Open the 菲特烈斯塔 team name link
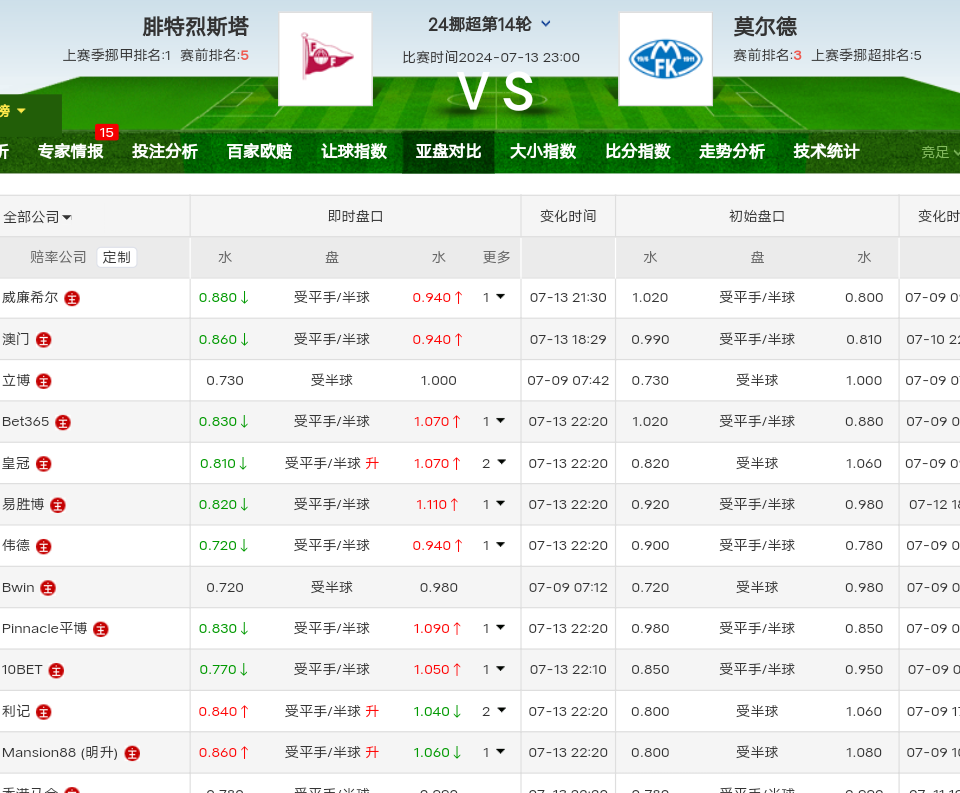This screenshot has height=793, width=960. (x=196, y=27)
